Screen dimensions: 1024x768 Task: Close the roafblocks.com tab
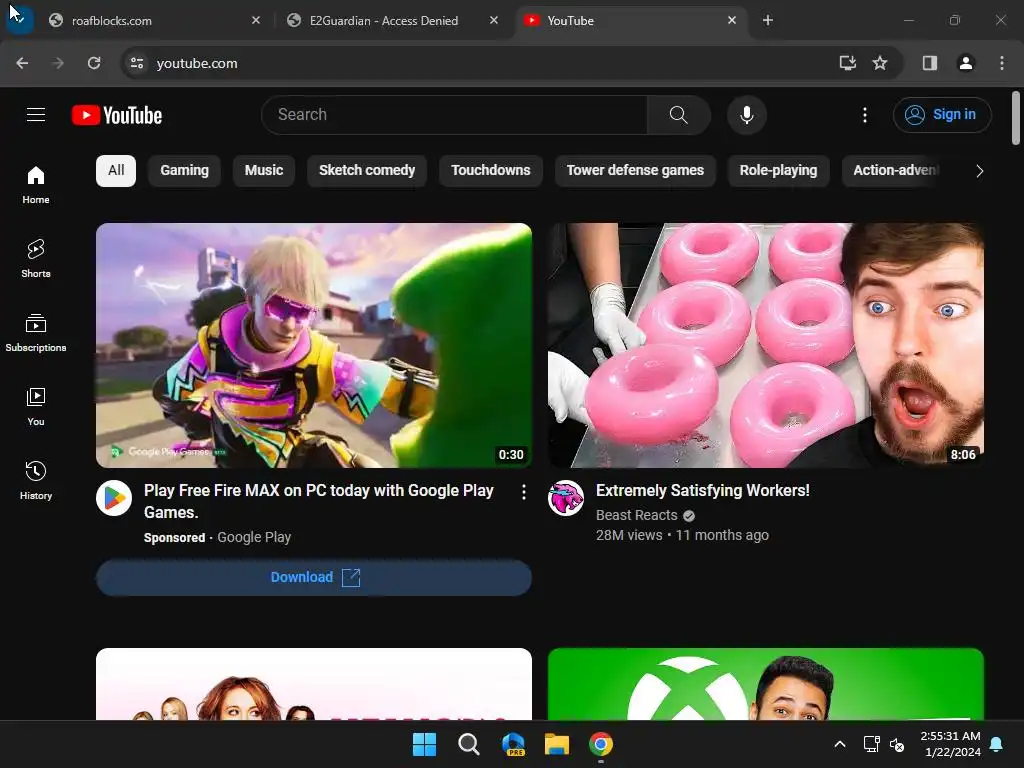256,20
